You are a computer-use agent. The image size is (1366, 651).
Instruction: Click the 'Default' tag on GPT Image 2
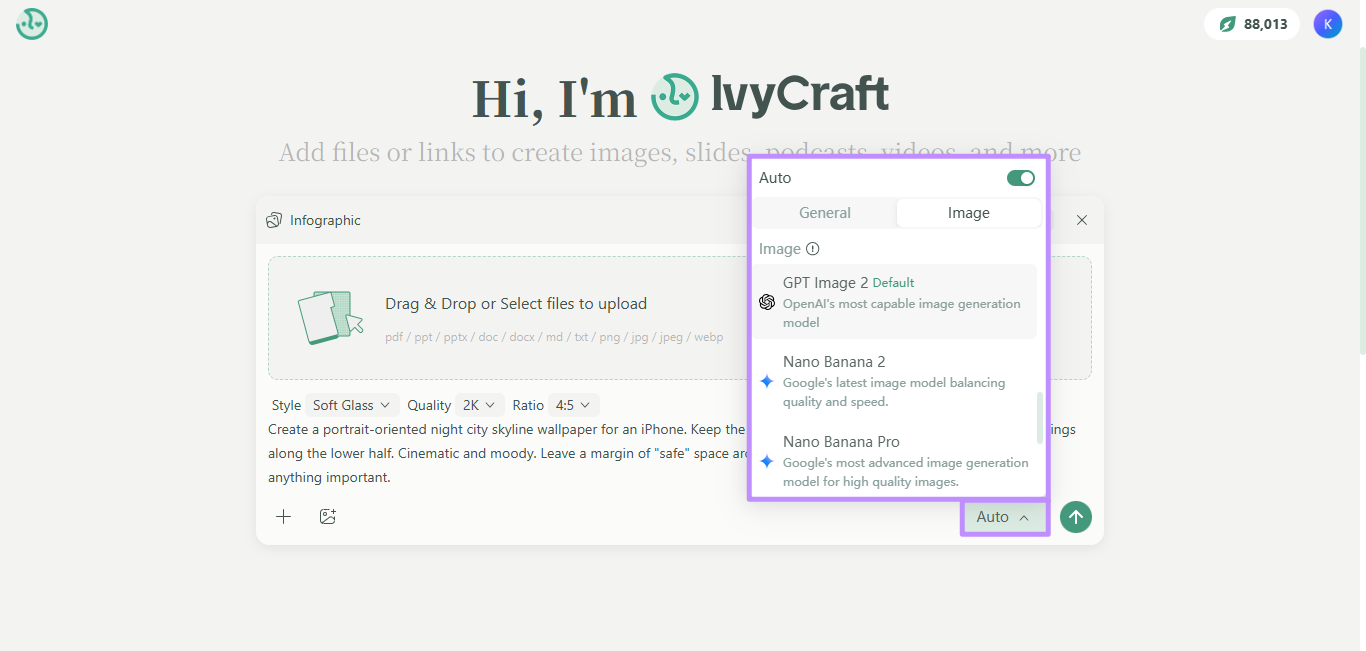893,283
